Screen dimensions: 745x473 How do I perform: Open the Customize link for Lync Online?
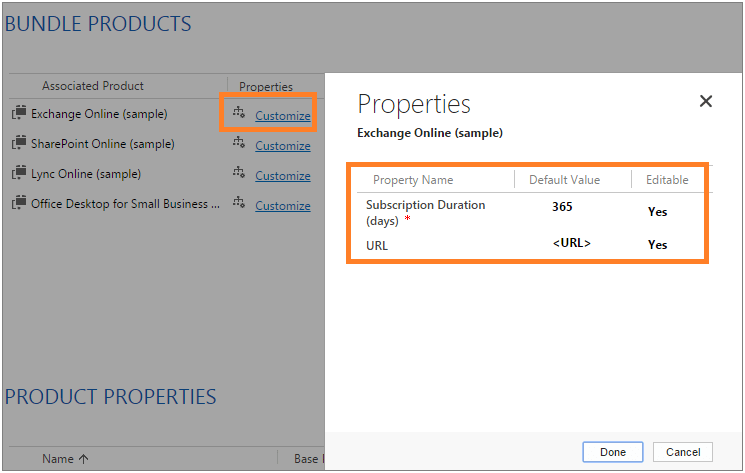tap(283, 176)
